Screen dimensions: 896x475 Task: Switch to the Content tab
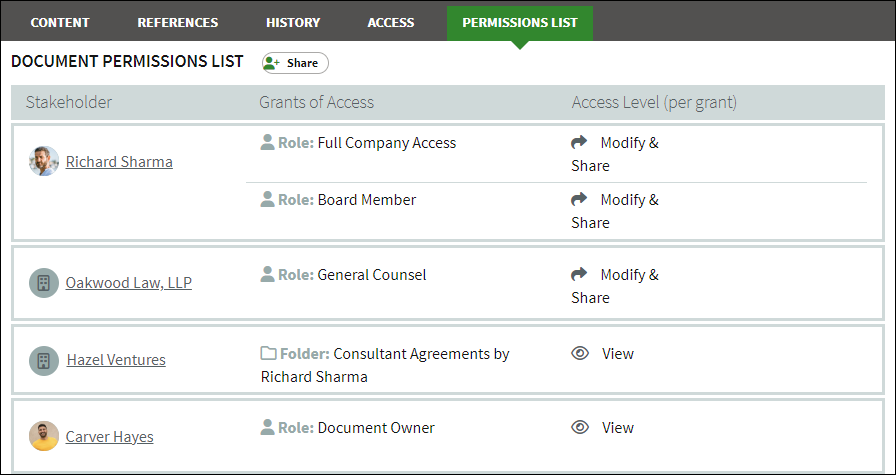(x=60, y=23)
